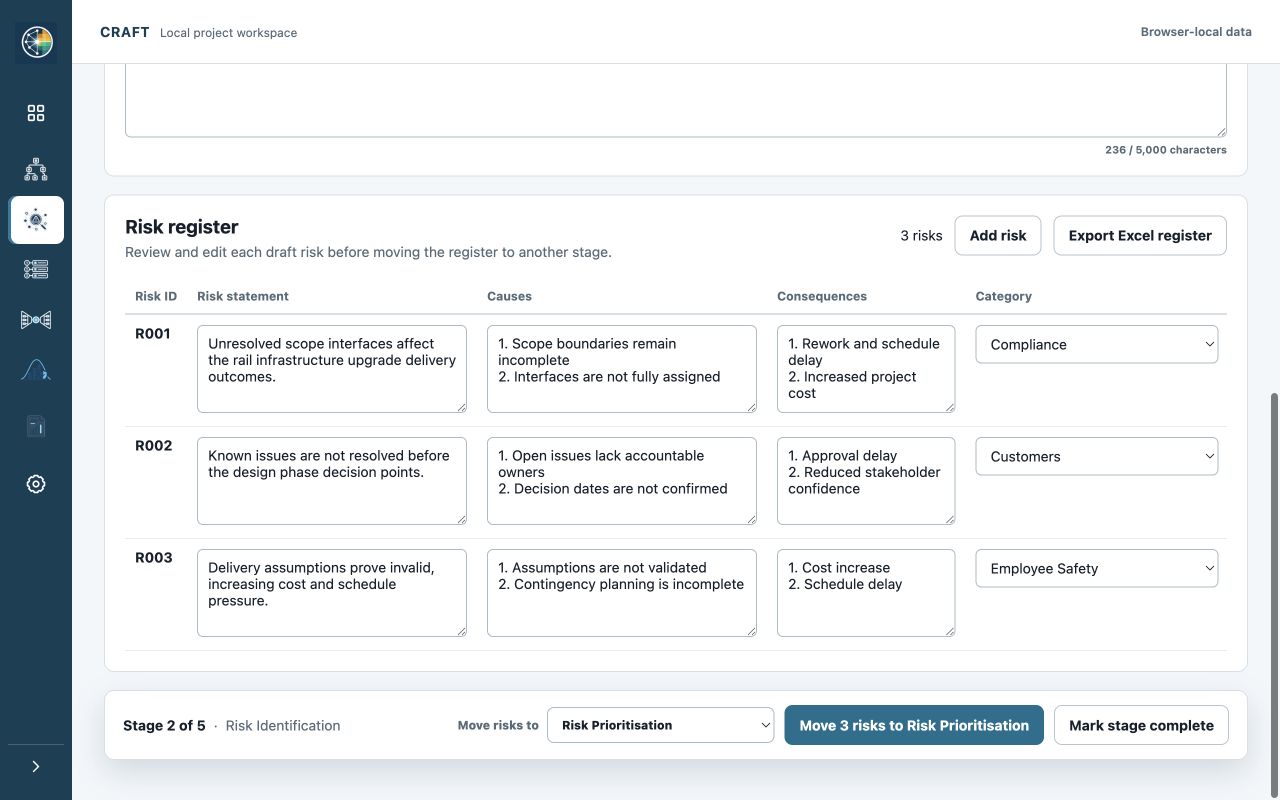
Task: Click Mark stage complete button
Action: coord(1141,725)
